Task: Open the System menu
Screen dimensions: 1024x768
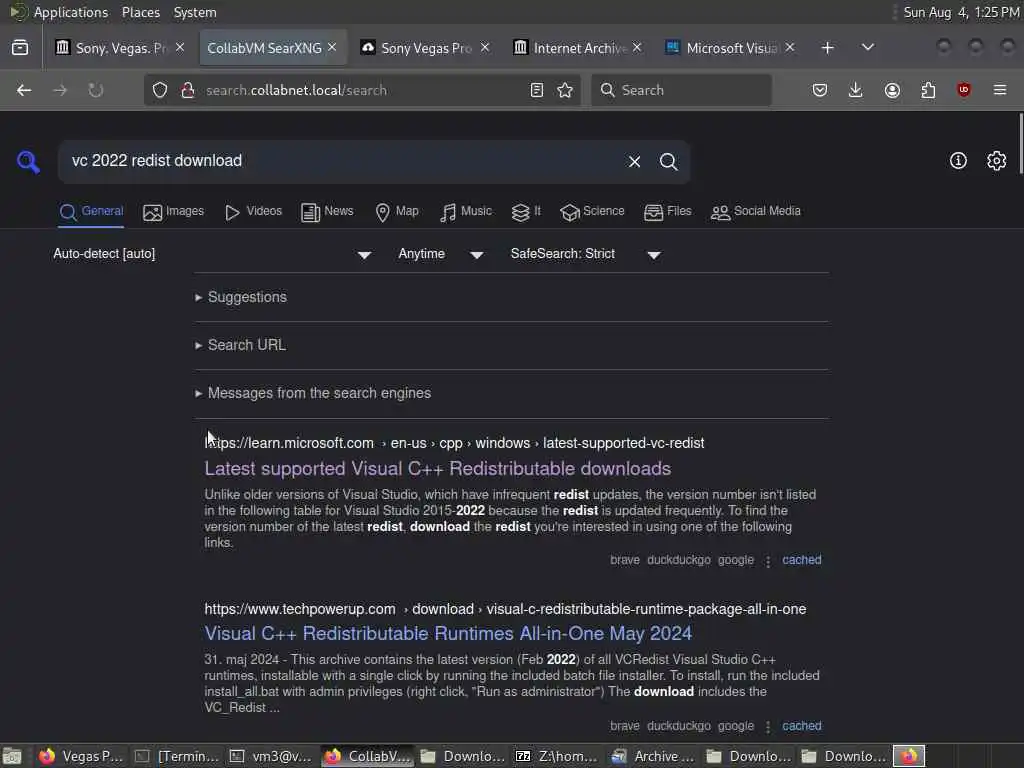Action: click(x=195, y=12)
